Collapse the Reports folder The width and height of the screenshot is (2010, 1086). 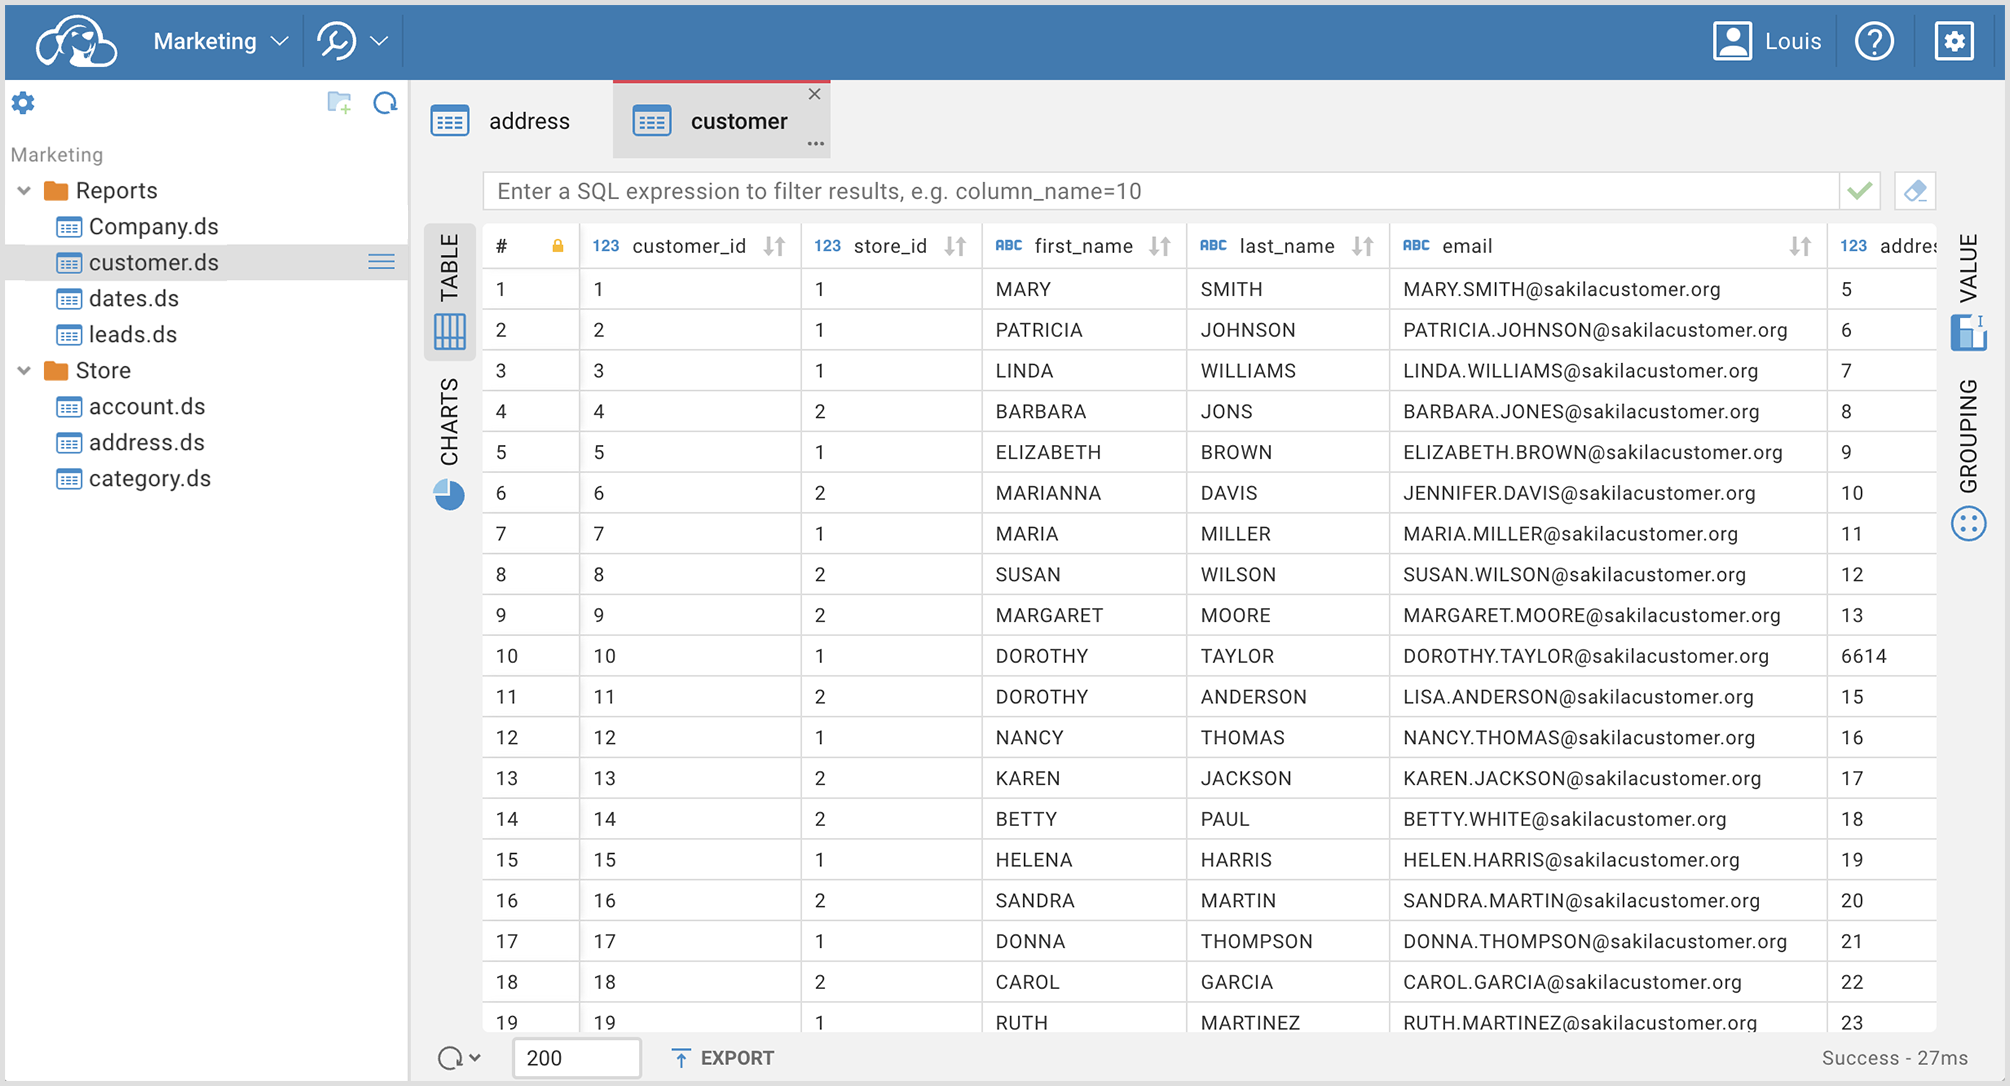24,190
